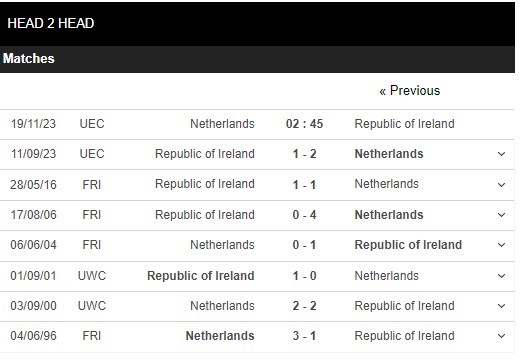Click the 1 - 2 score result
This screenshot has width=522, height=360.
304,154
